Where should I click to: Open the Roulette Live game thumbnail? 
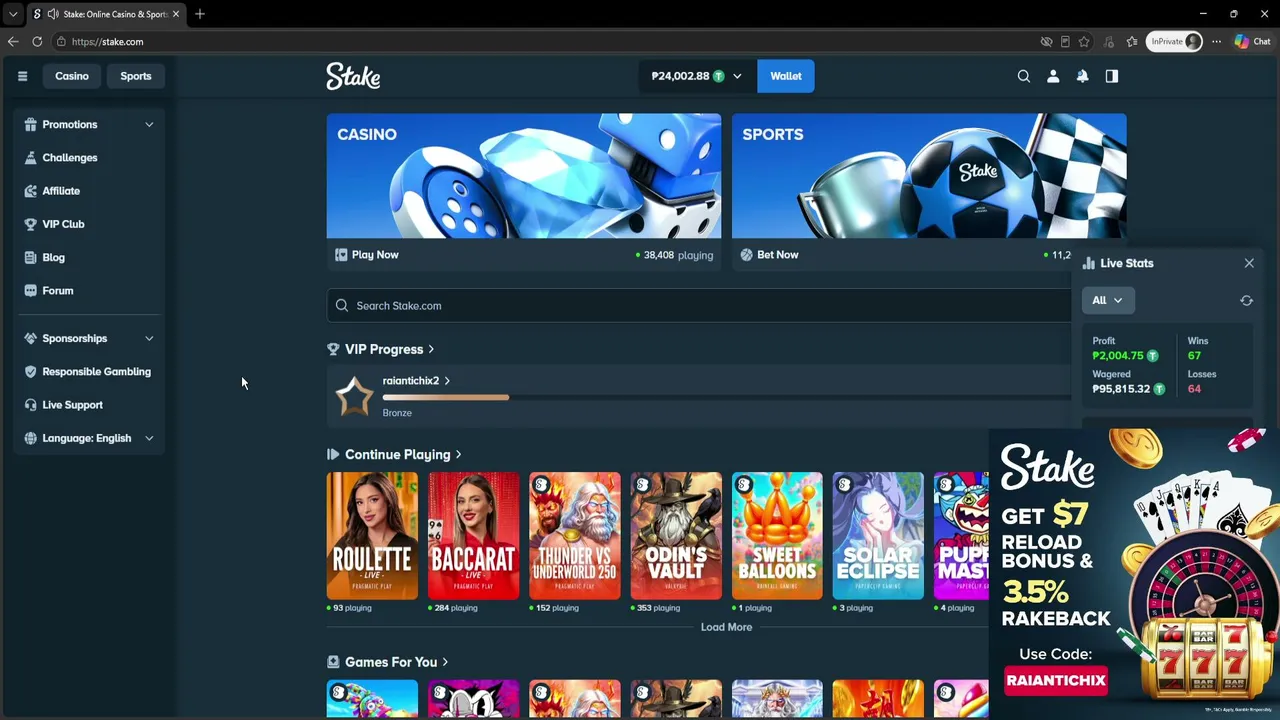372,536
